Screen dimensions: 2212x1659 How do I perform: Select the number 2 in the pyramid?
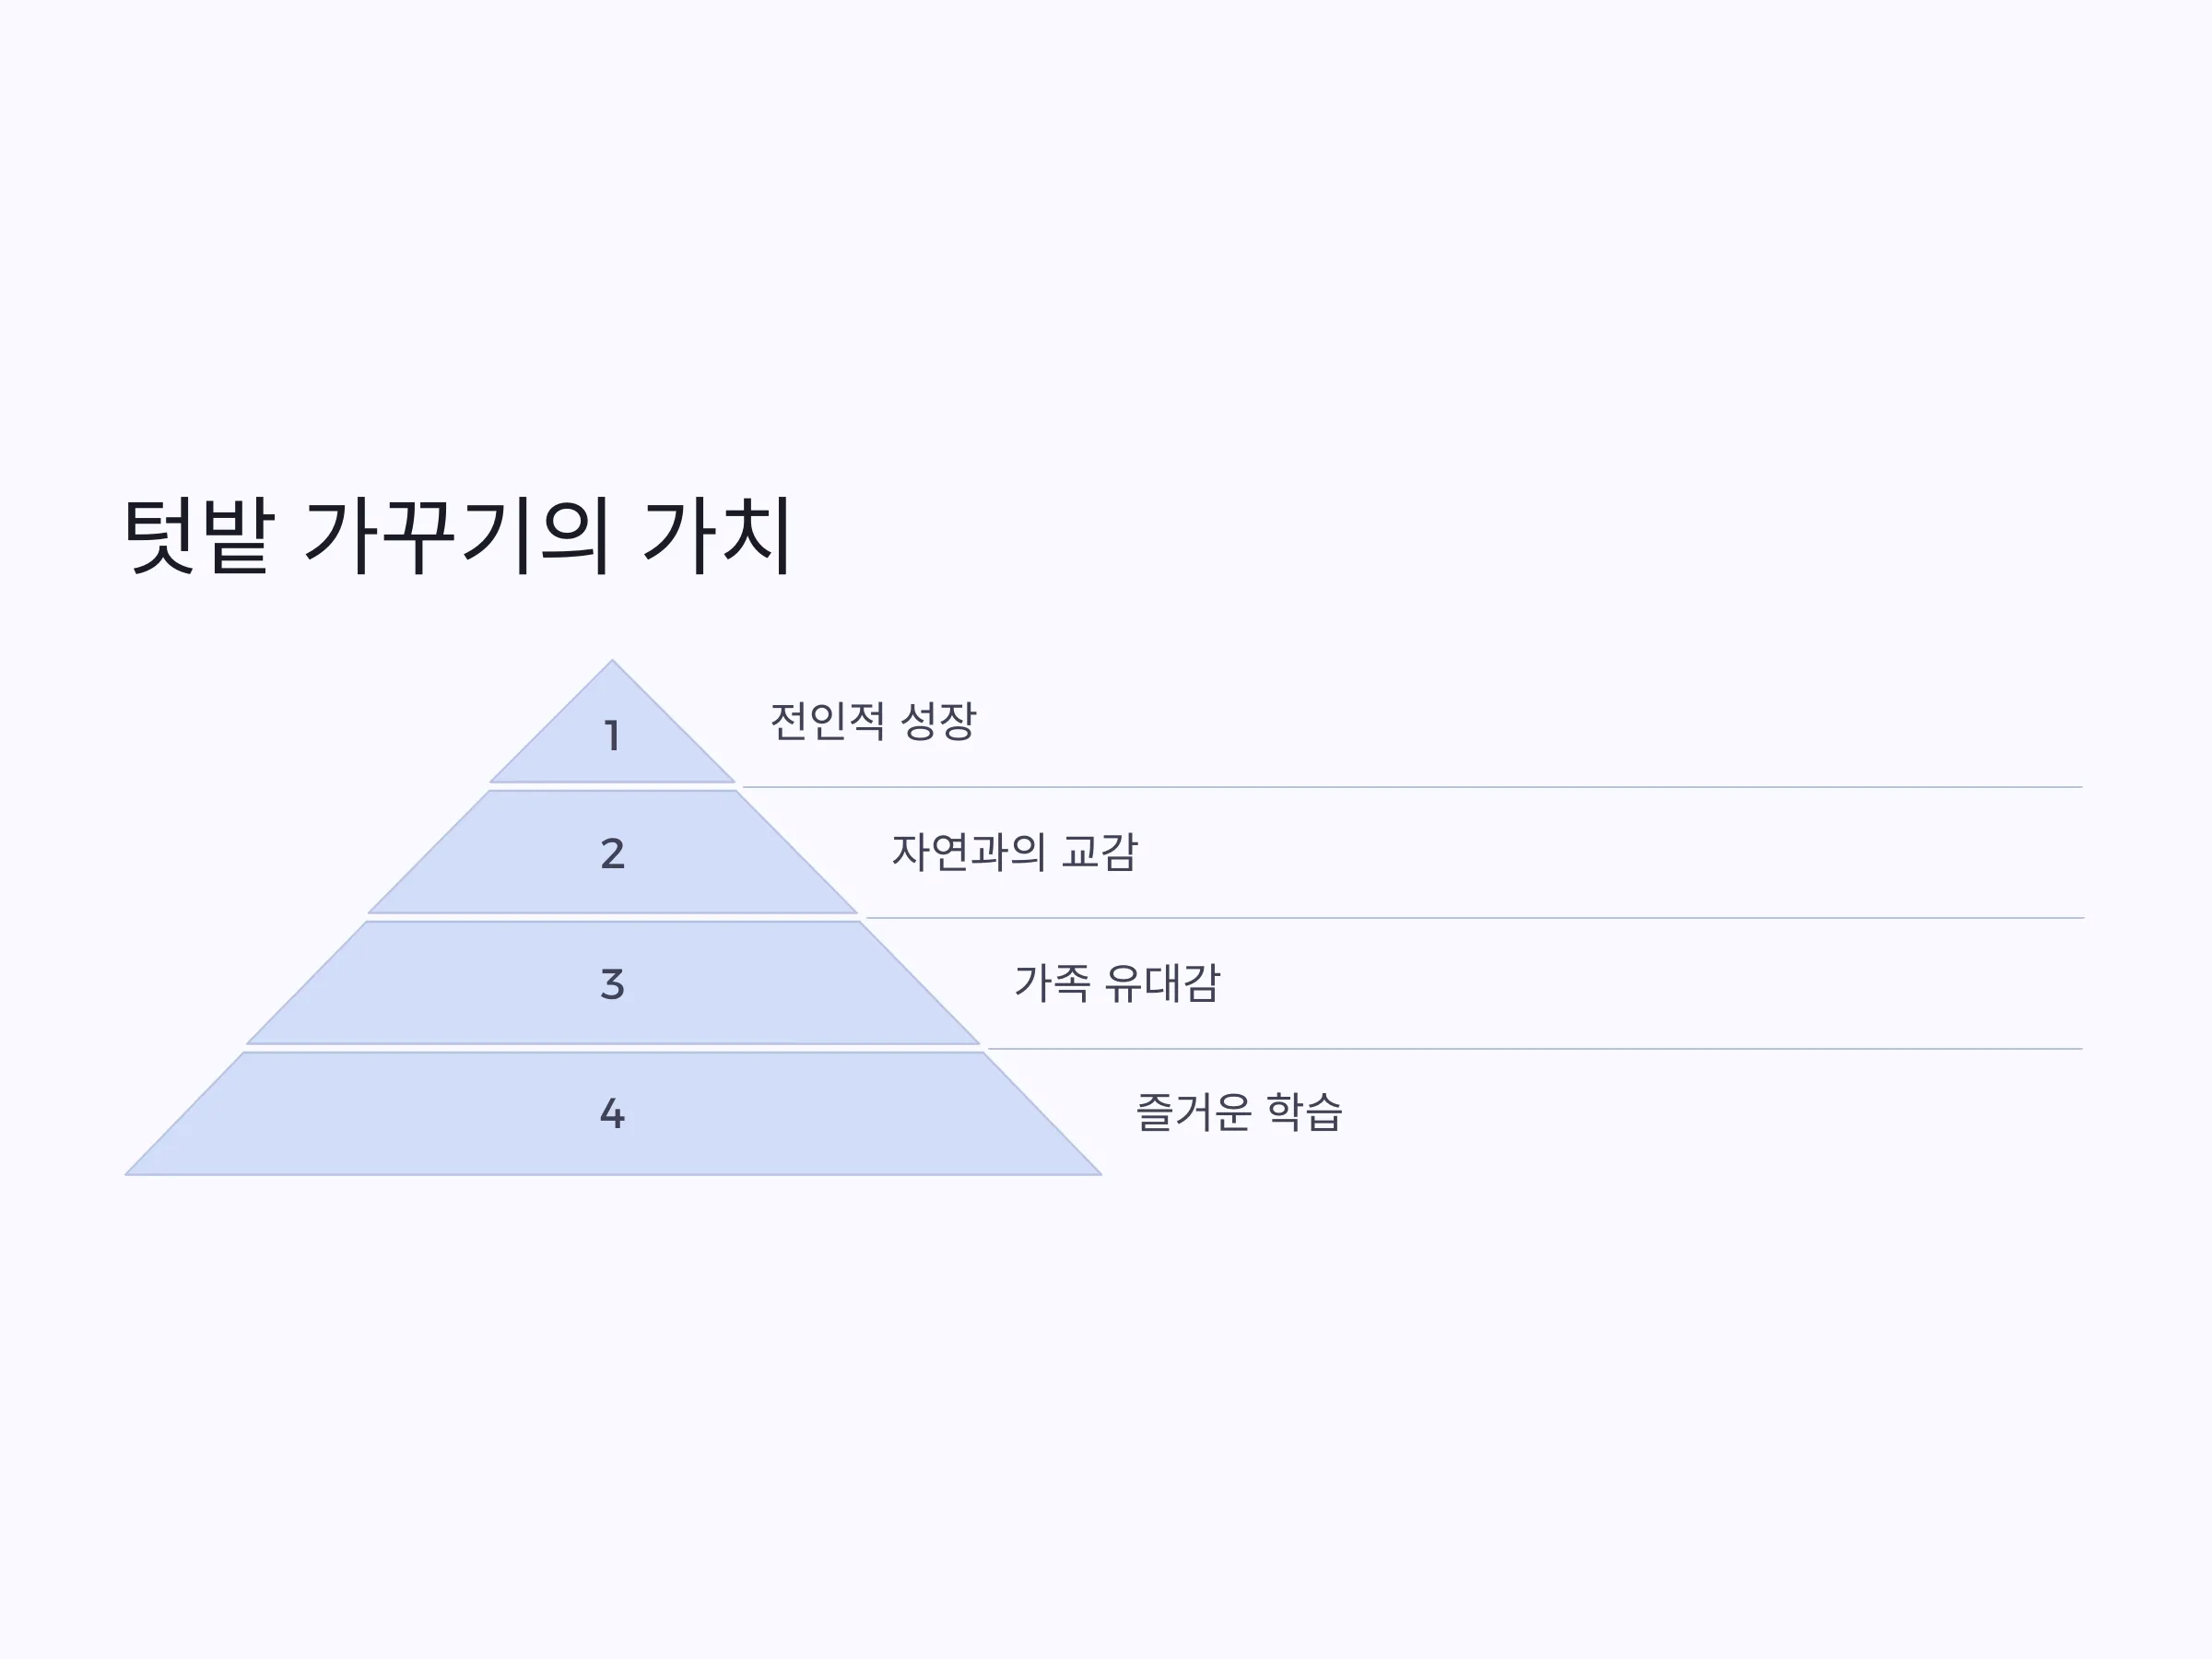pyautogui.click(x=613, y=854)
